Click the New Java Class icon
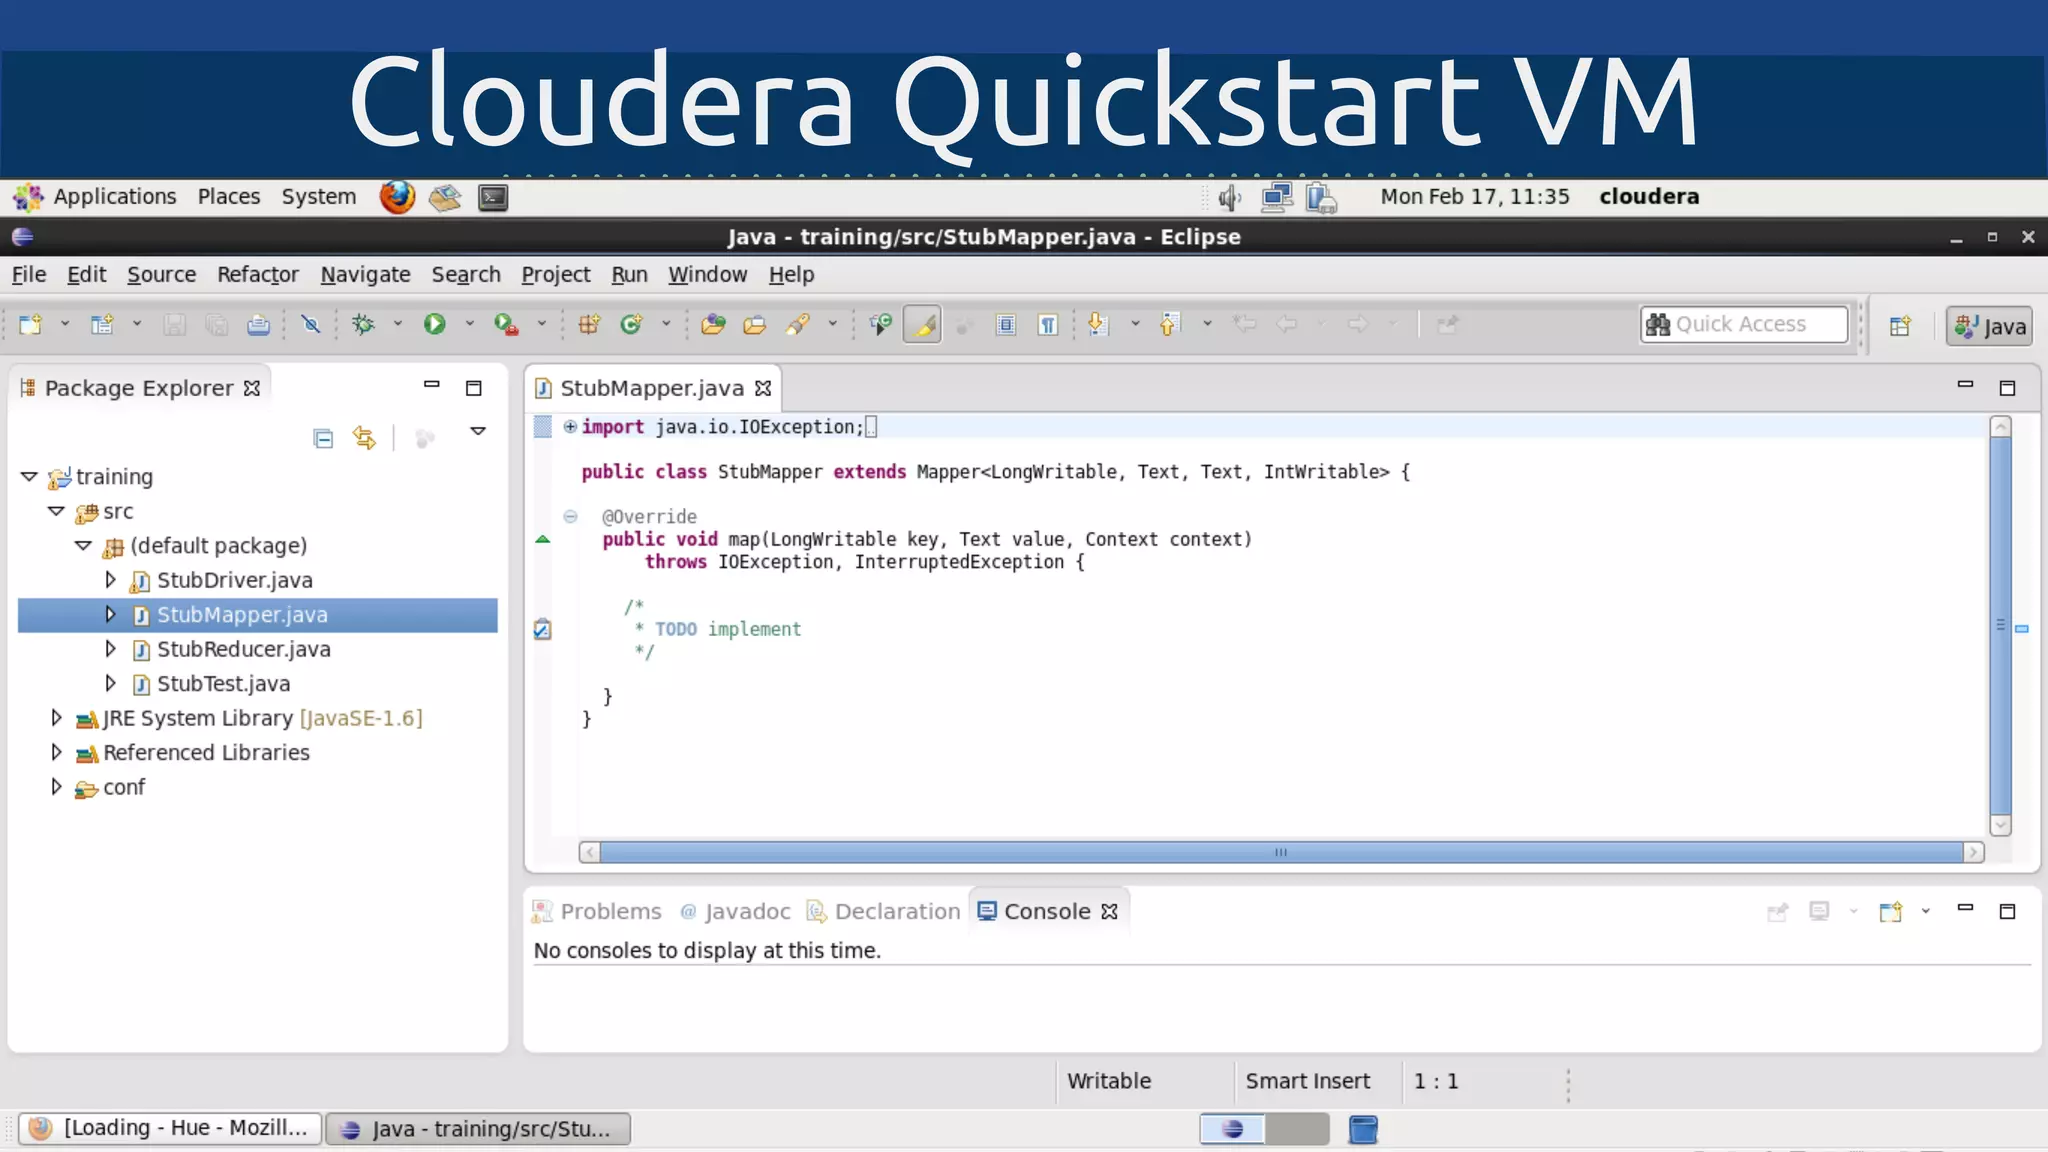This screenshot has height=1152, width=2048. 631,324
